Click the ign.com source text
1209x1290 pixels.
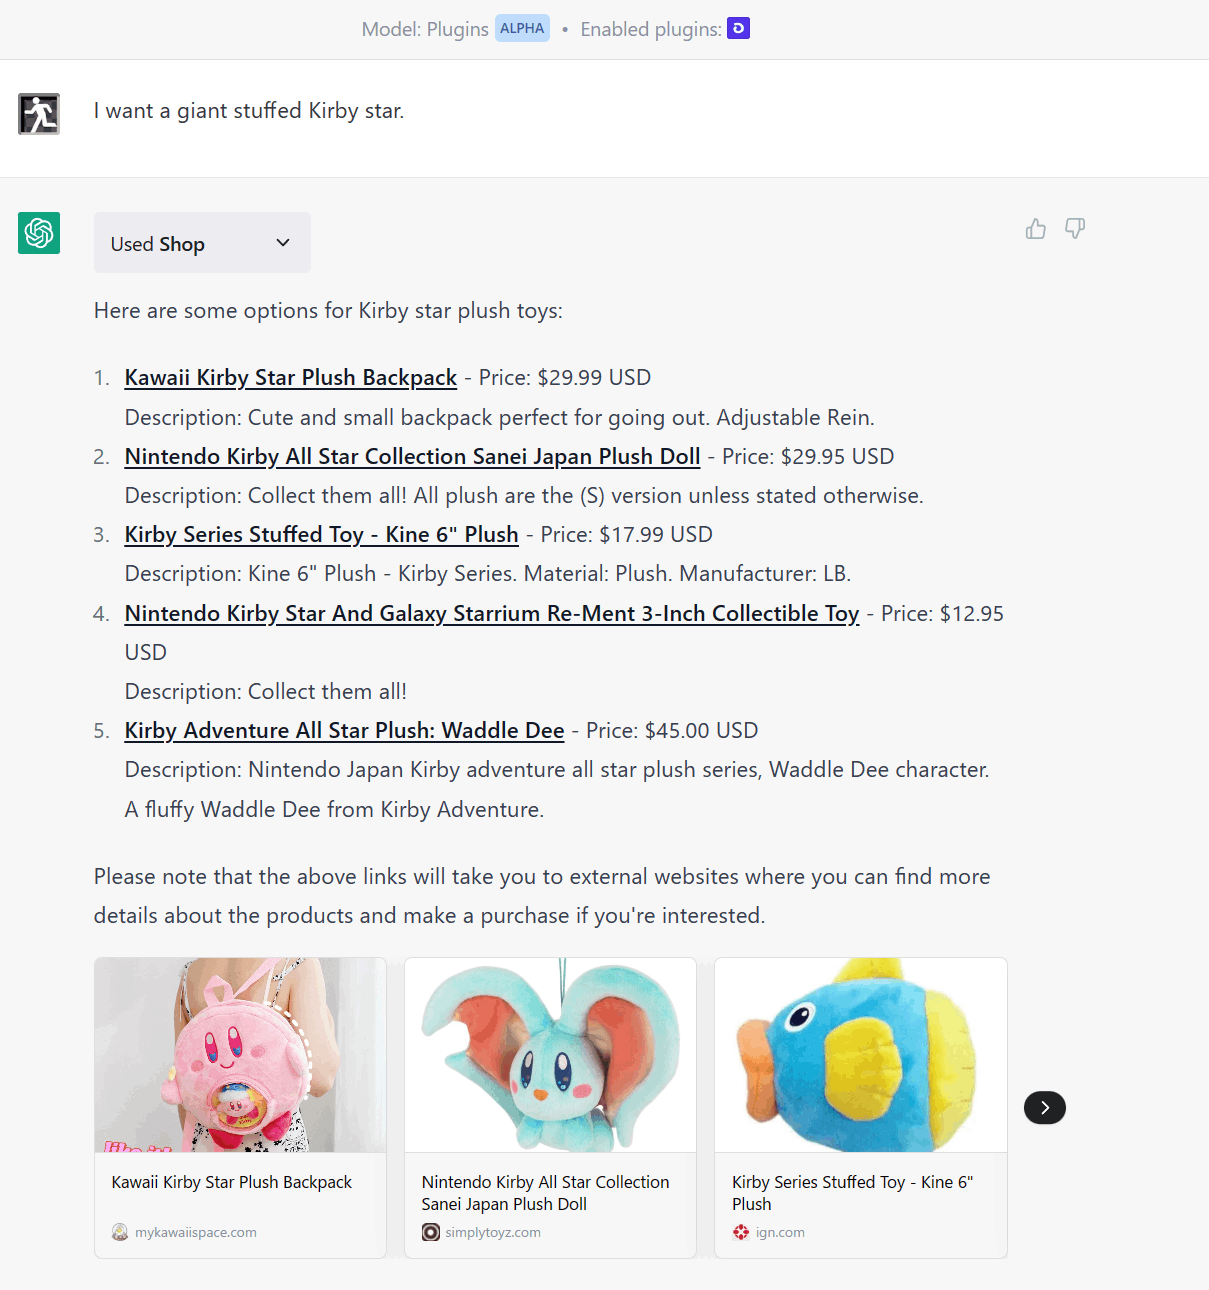click(780, 1232)
